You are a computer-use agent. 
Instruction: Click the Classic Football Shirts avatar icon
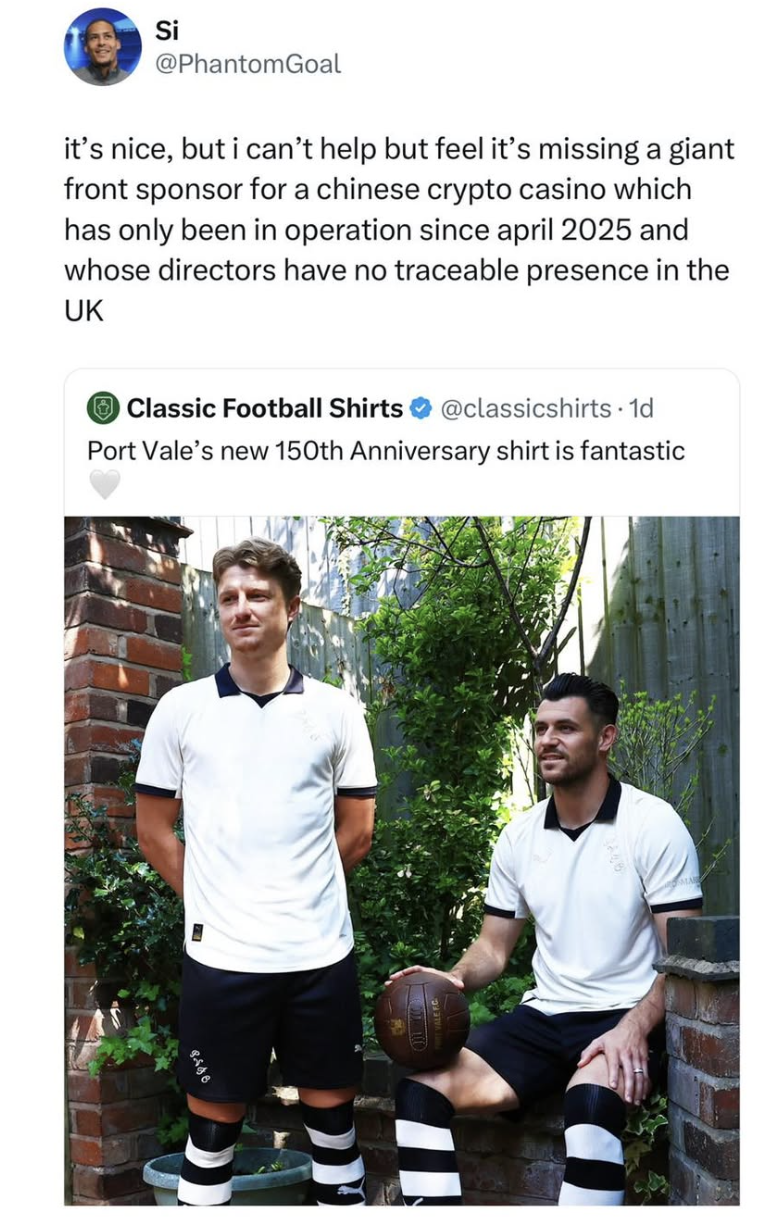(x=103, y=408)
